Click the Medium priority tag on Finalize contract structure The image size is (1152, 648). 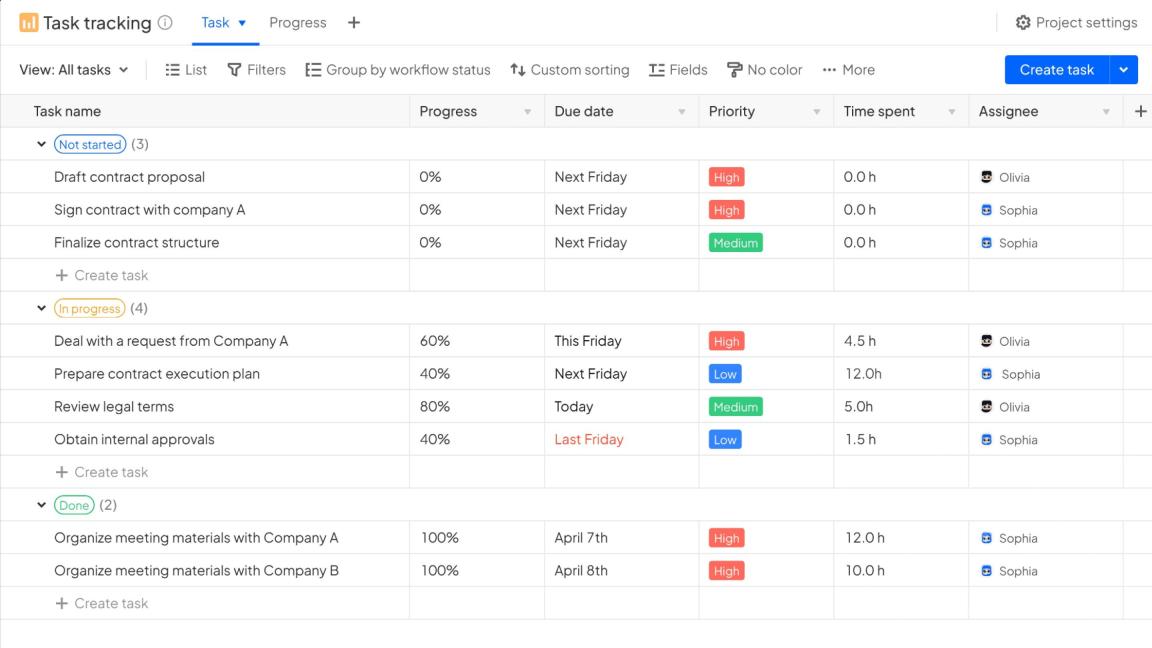point(735,242)
